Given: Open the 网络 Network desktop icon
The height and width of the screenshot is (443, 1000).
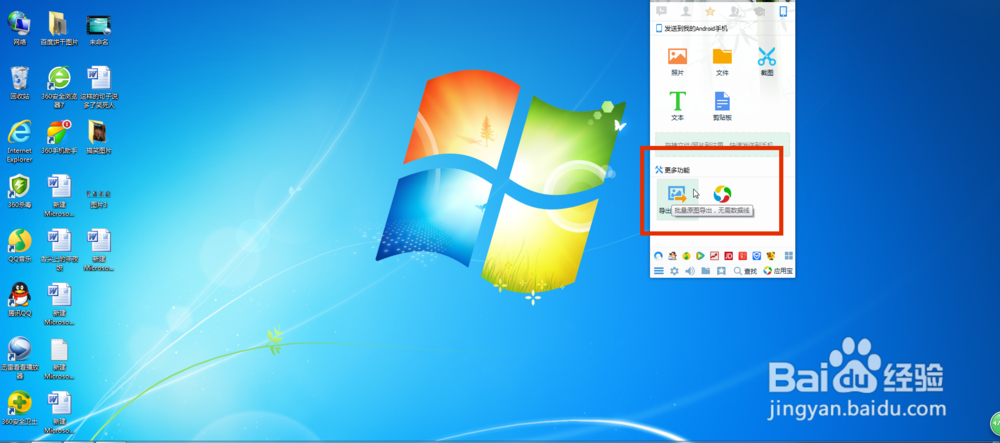Looking at the screenshot, I should (20, 28).
